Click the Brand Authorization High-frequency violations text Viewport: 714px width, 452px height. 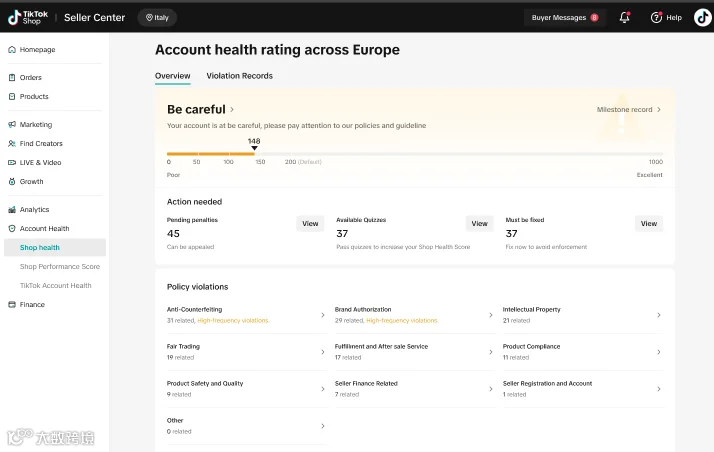click(x=402, y=320)
